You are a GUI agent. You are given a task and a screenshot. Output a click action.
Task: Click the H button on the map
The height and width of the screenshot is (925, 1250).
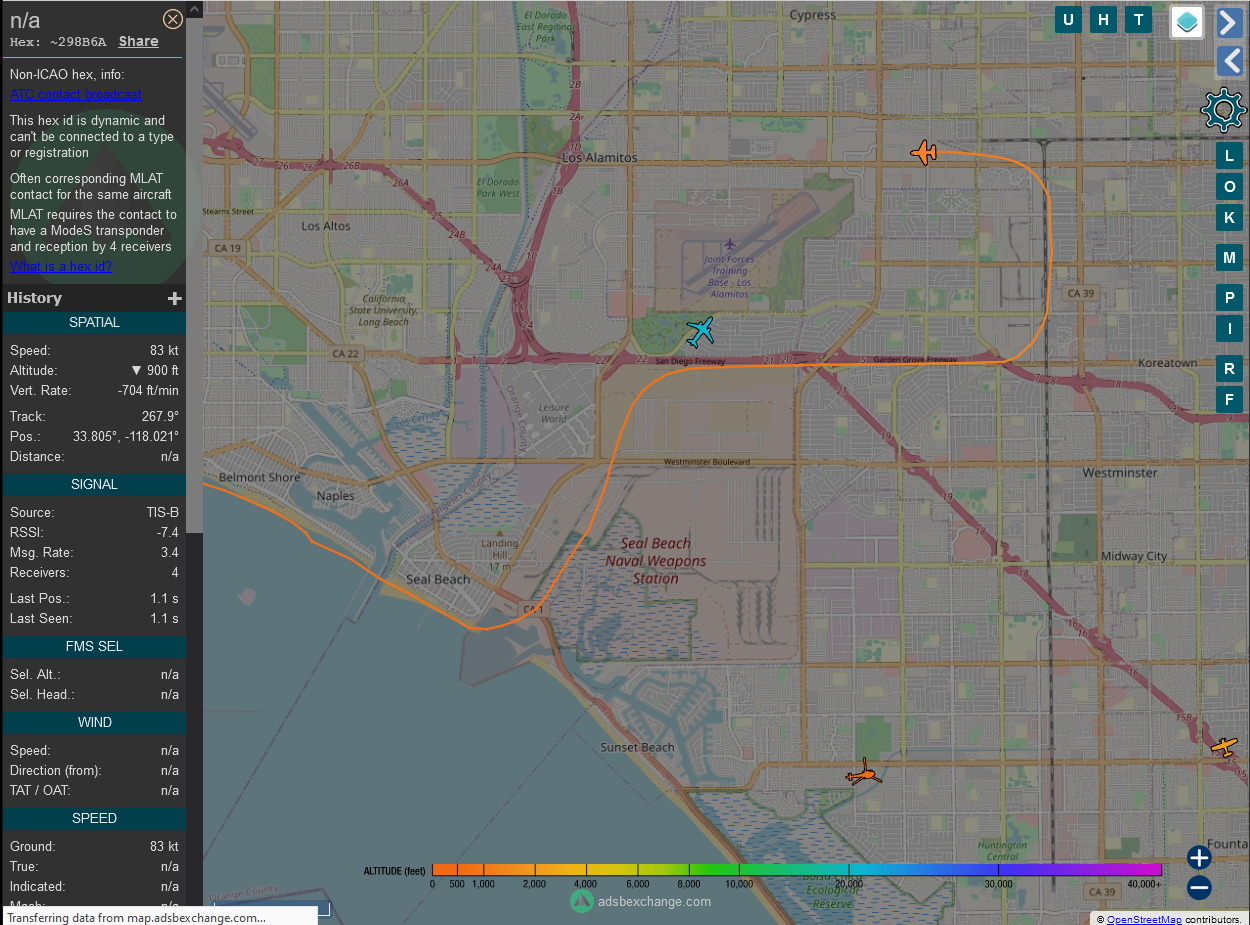pyautogui.click(x=1103, y=20)
